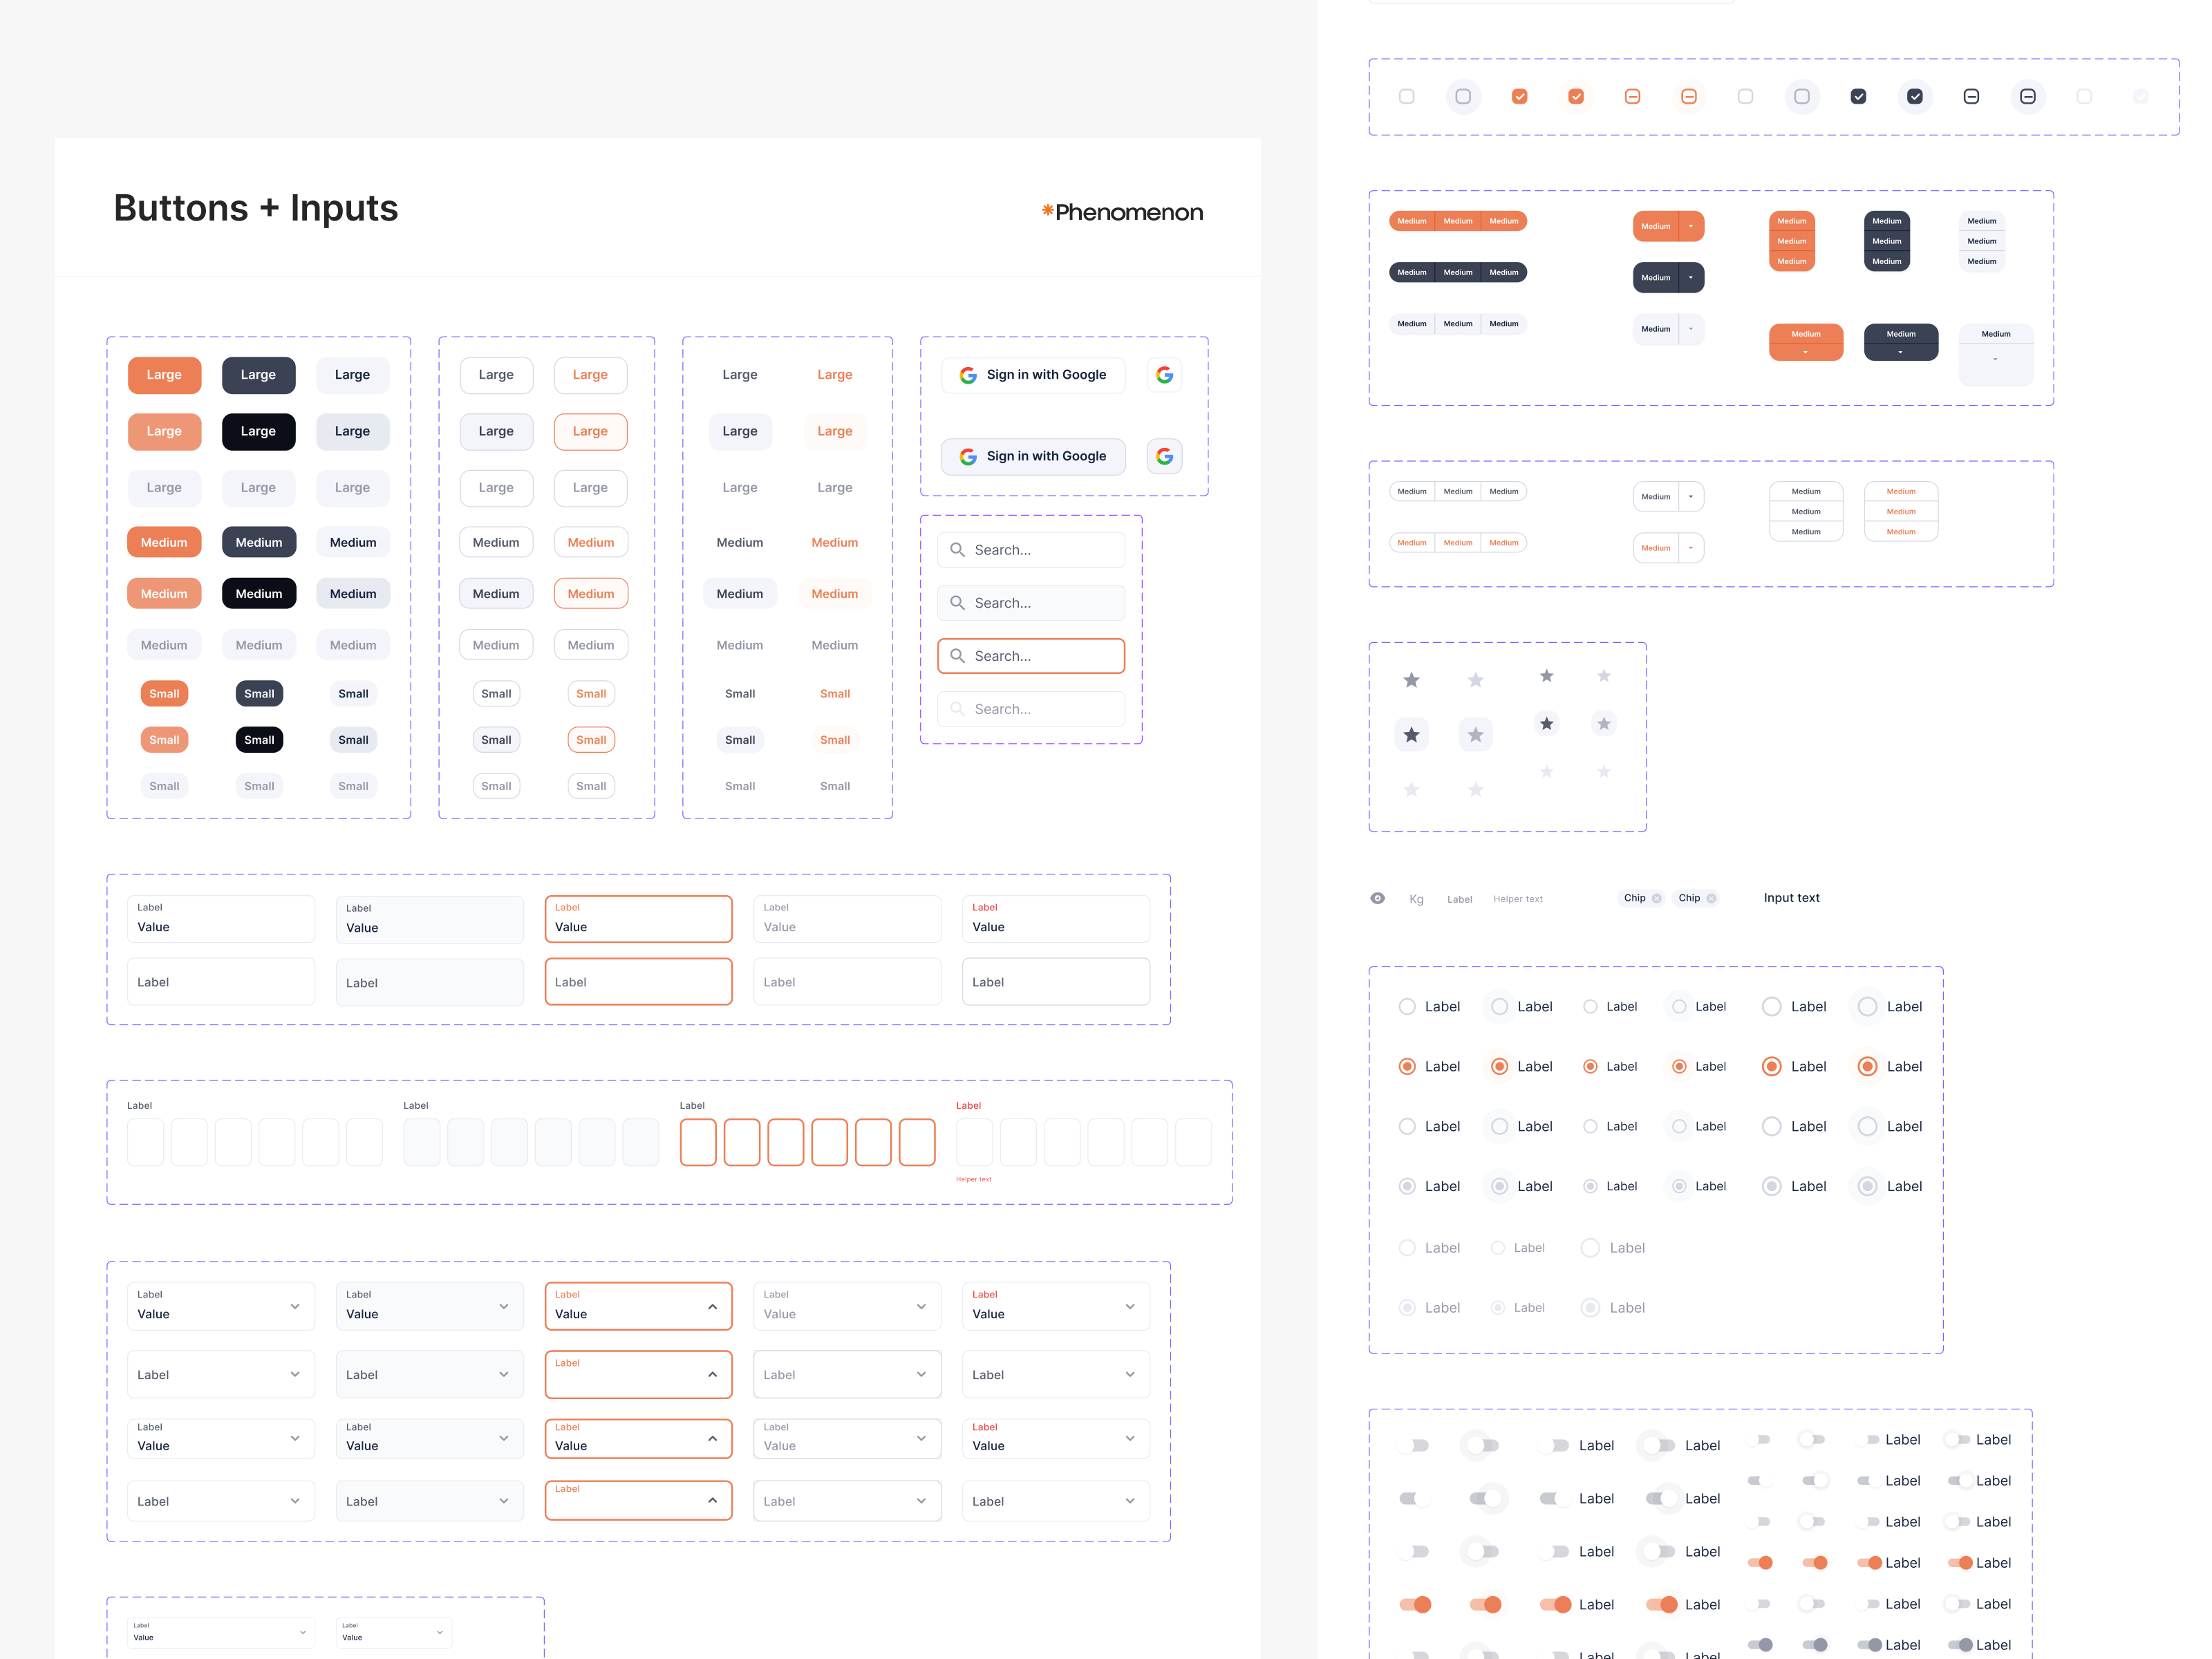Enable the dark checked checkbox in the checkbox row

coord(1859,96)
